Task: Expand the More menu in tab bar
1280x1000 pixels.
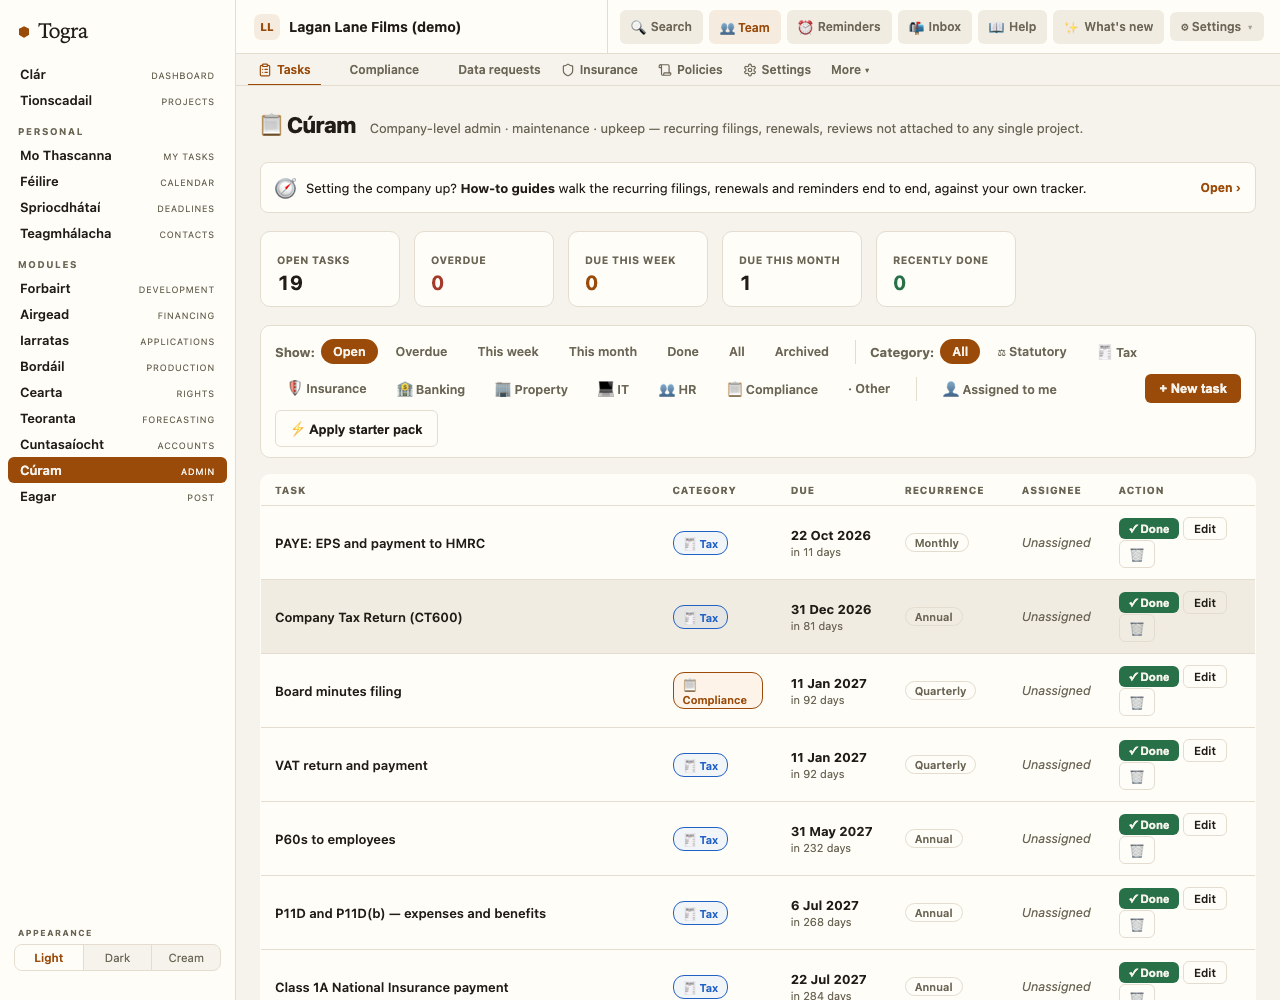Action: [x=850, y=70]
